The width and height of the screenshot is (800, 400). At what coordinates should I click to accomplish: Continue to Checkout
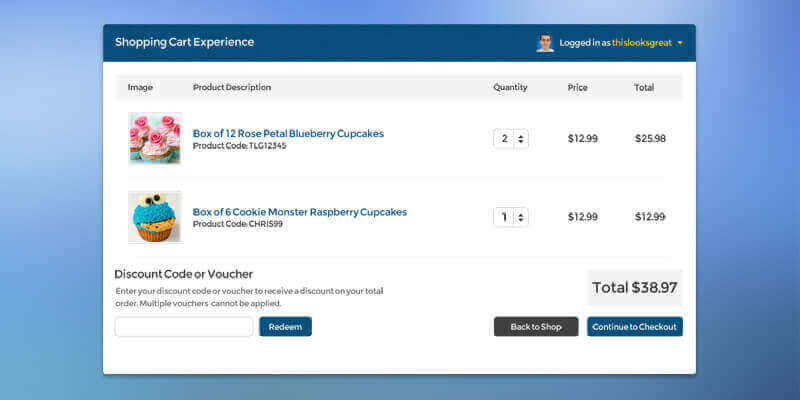(x=634, y=327)
